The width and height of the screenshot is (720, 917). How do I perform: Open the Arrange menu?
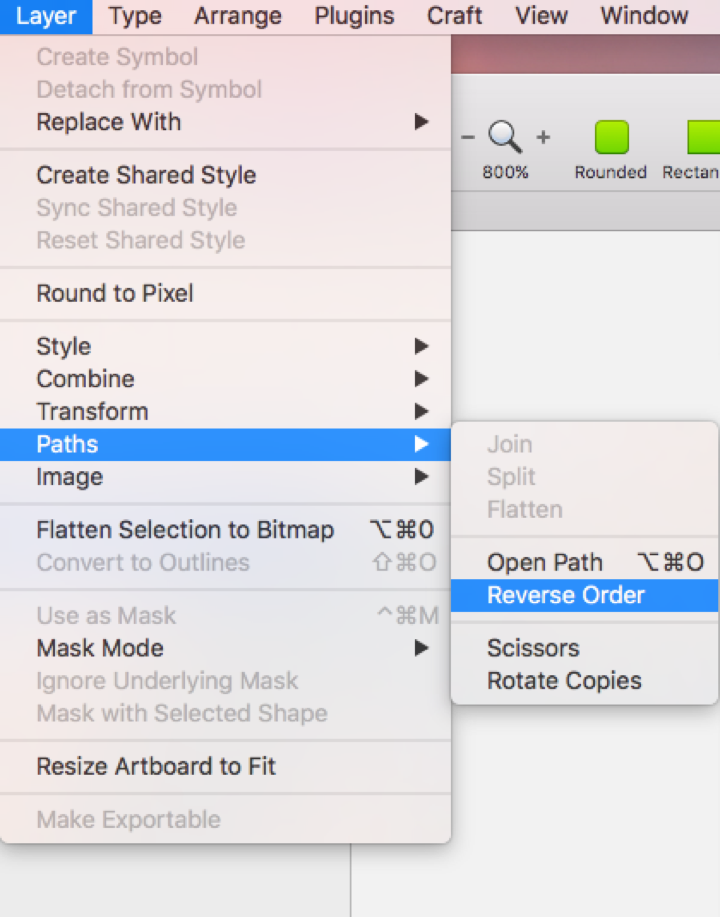[x=238, y=16]
